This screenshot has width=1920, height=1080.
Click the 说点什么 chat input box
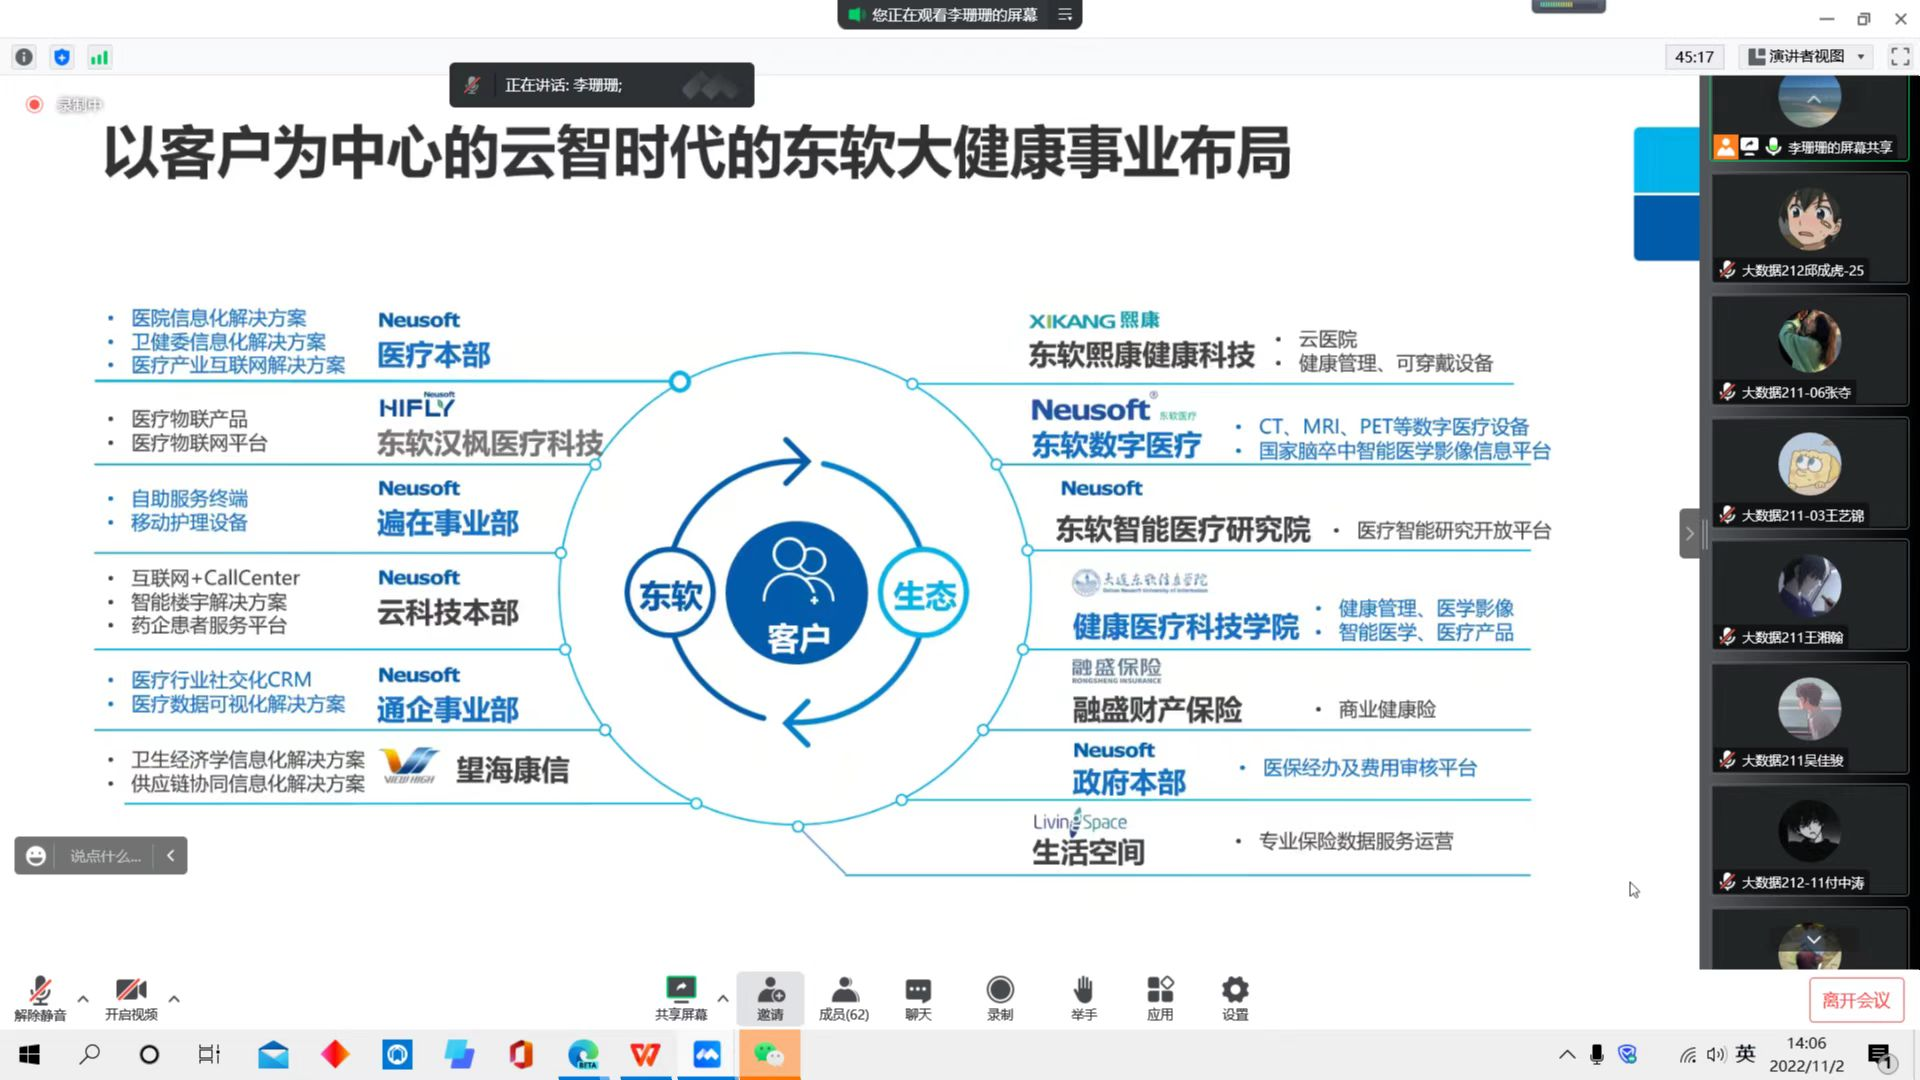coord(105,856)
